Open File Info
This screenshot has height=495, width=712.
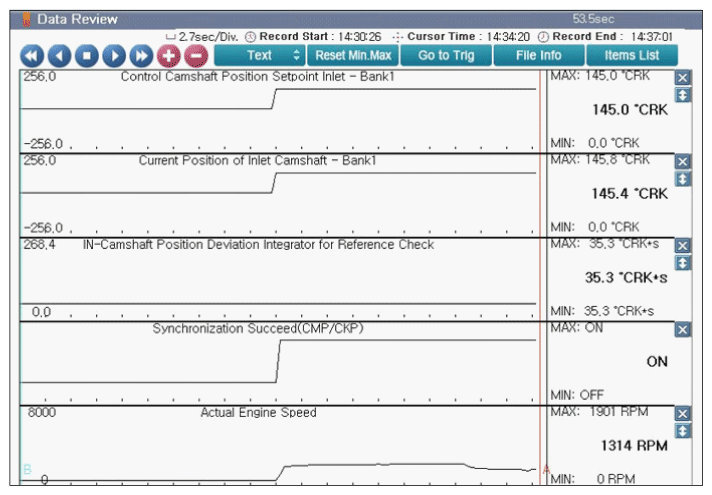pyautogui.click(x=538, y=55)
